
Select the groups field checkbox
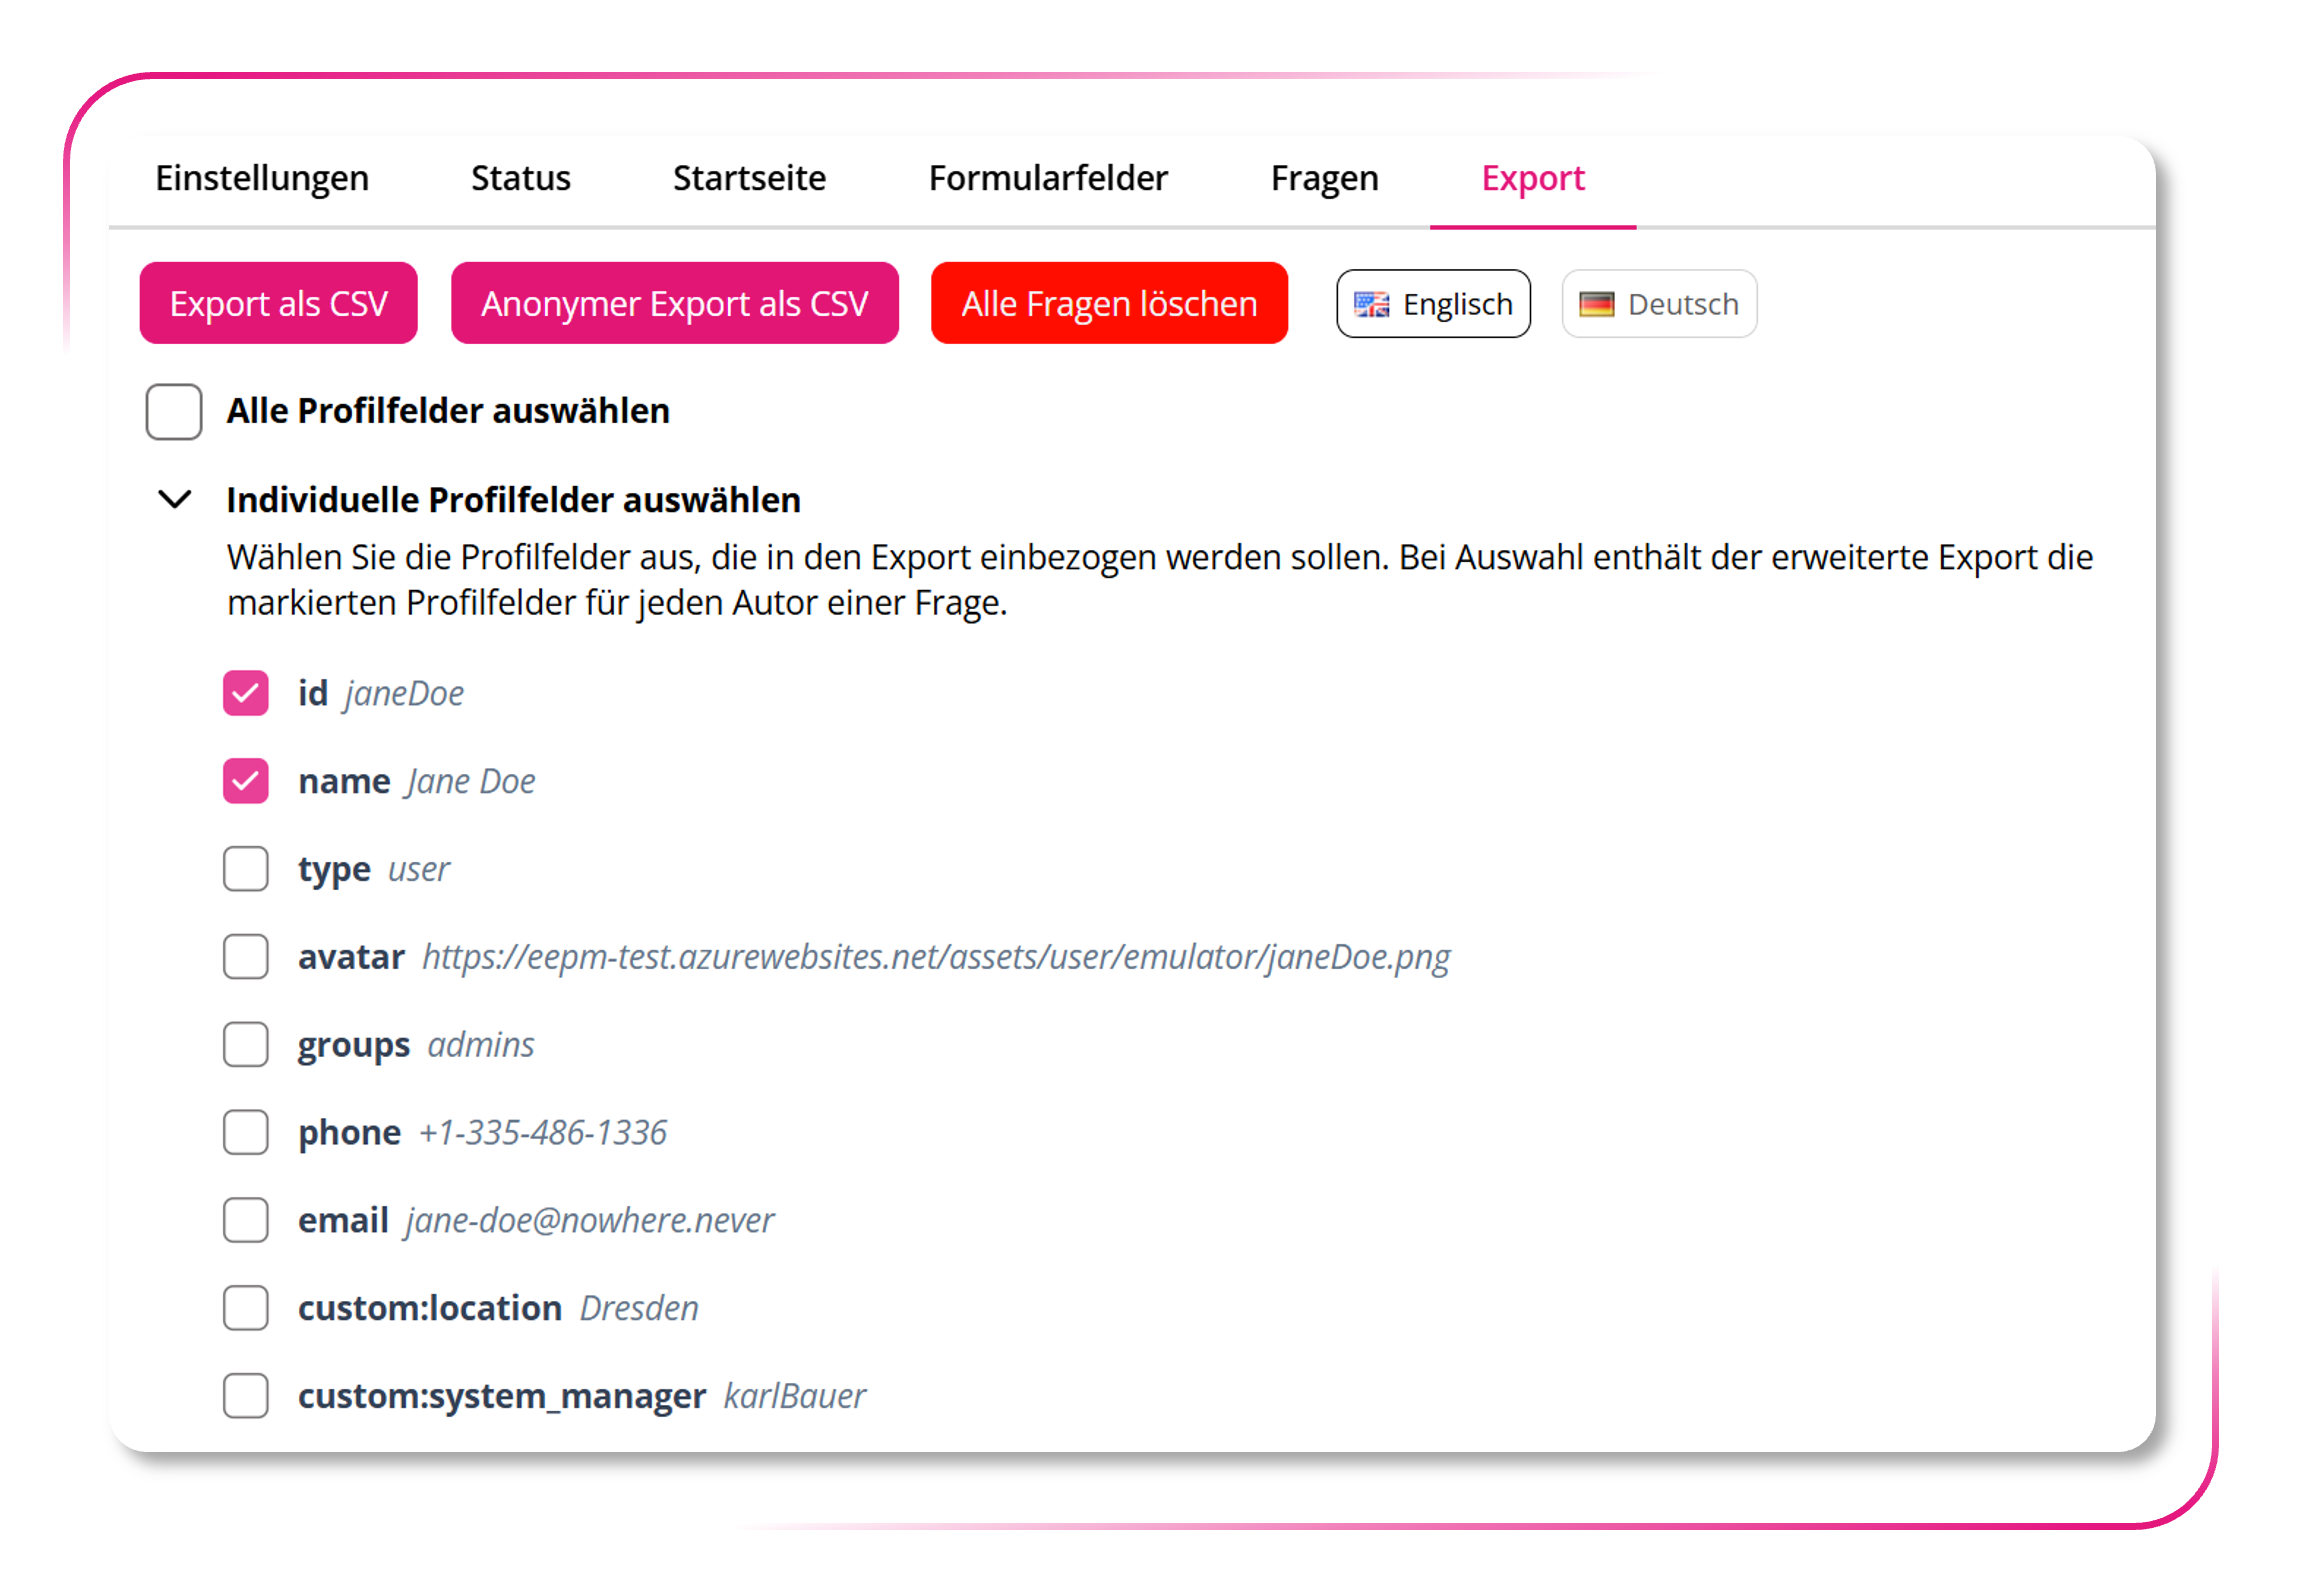coord(245,1044)
